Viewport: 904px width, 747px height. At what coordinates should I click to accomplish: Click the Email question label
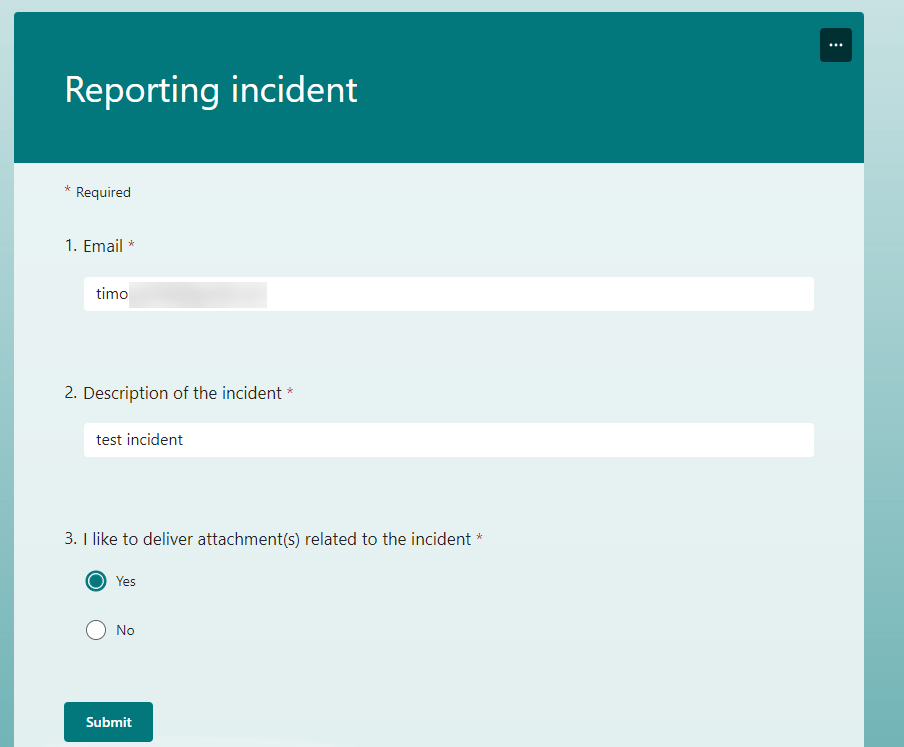(103, 246)
